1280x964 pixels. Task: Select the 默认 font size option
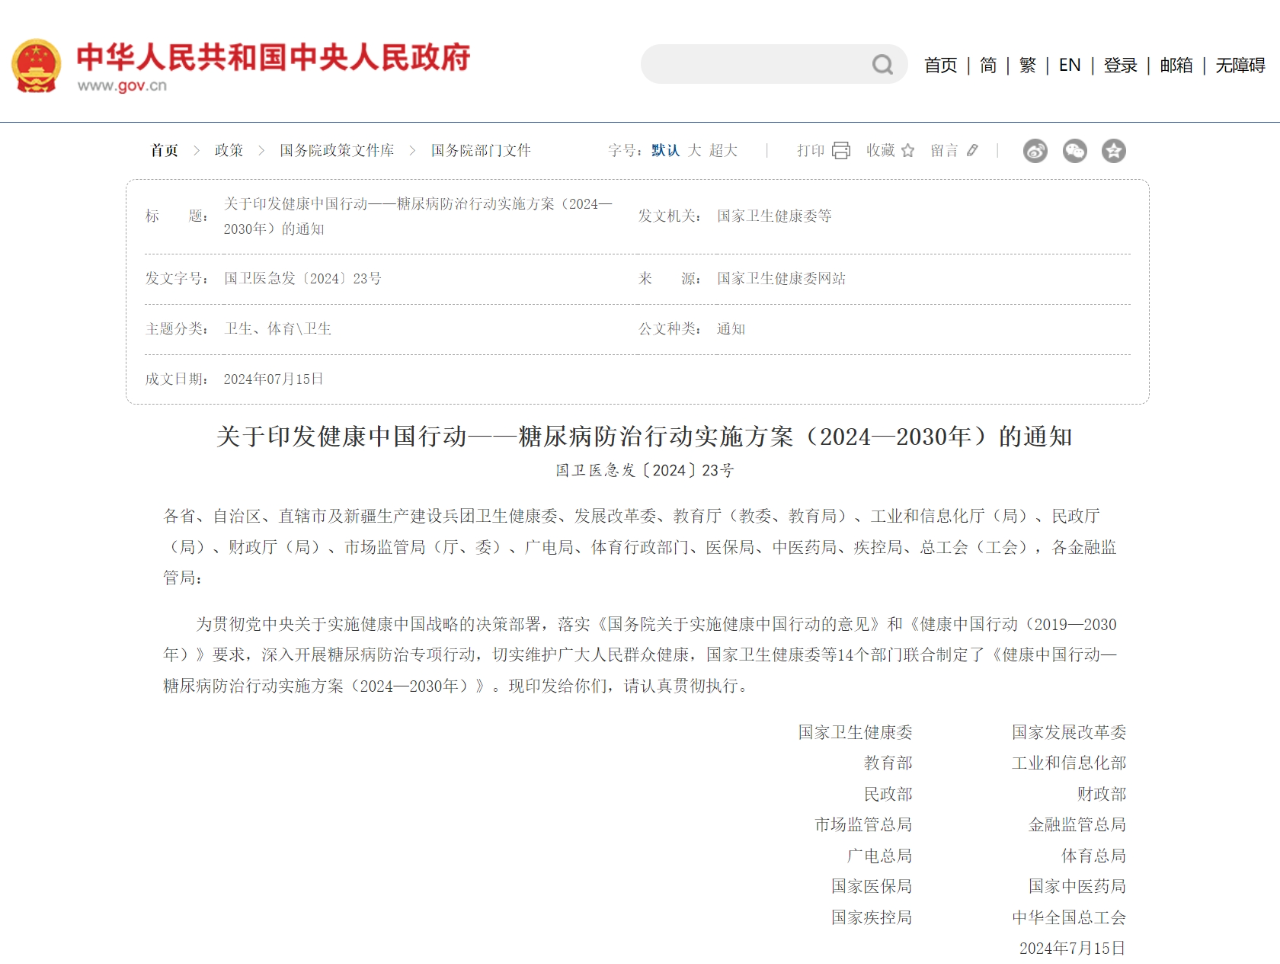click(663, 150)
